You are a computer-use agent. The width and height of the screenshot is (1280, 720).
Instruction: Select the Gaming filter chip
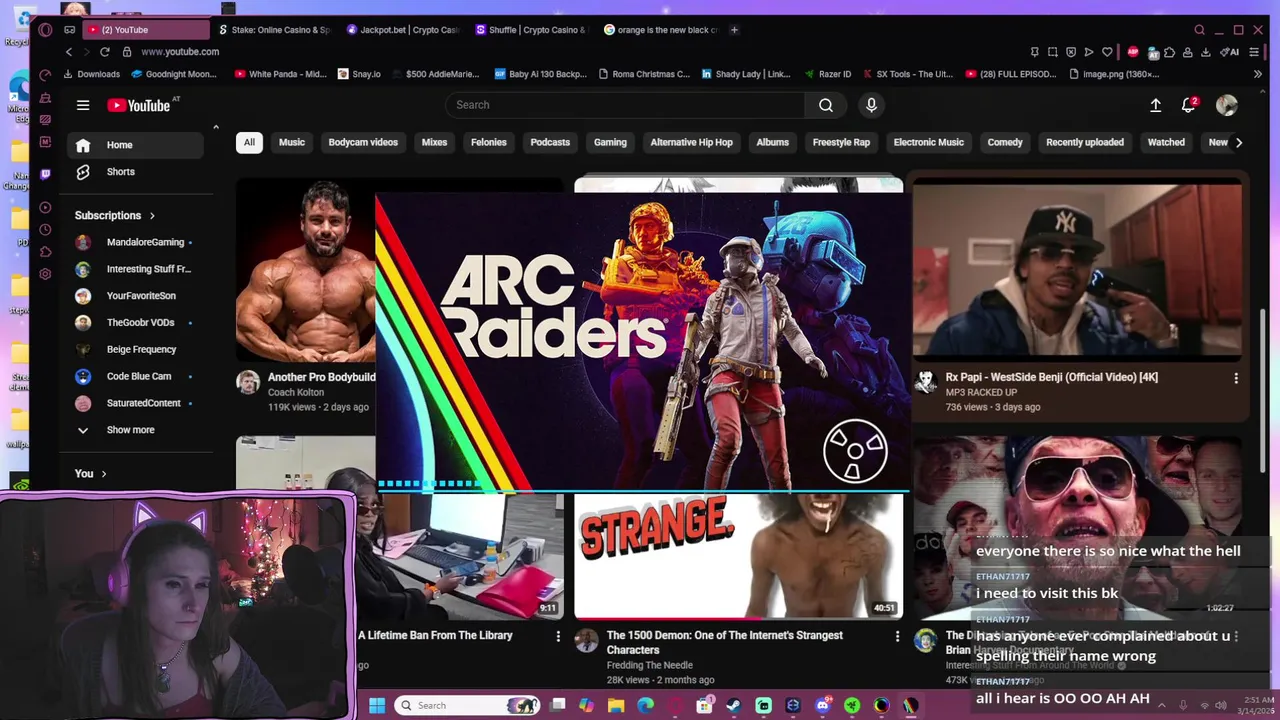point(610,142)
